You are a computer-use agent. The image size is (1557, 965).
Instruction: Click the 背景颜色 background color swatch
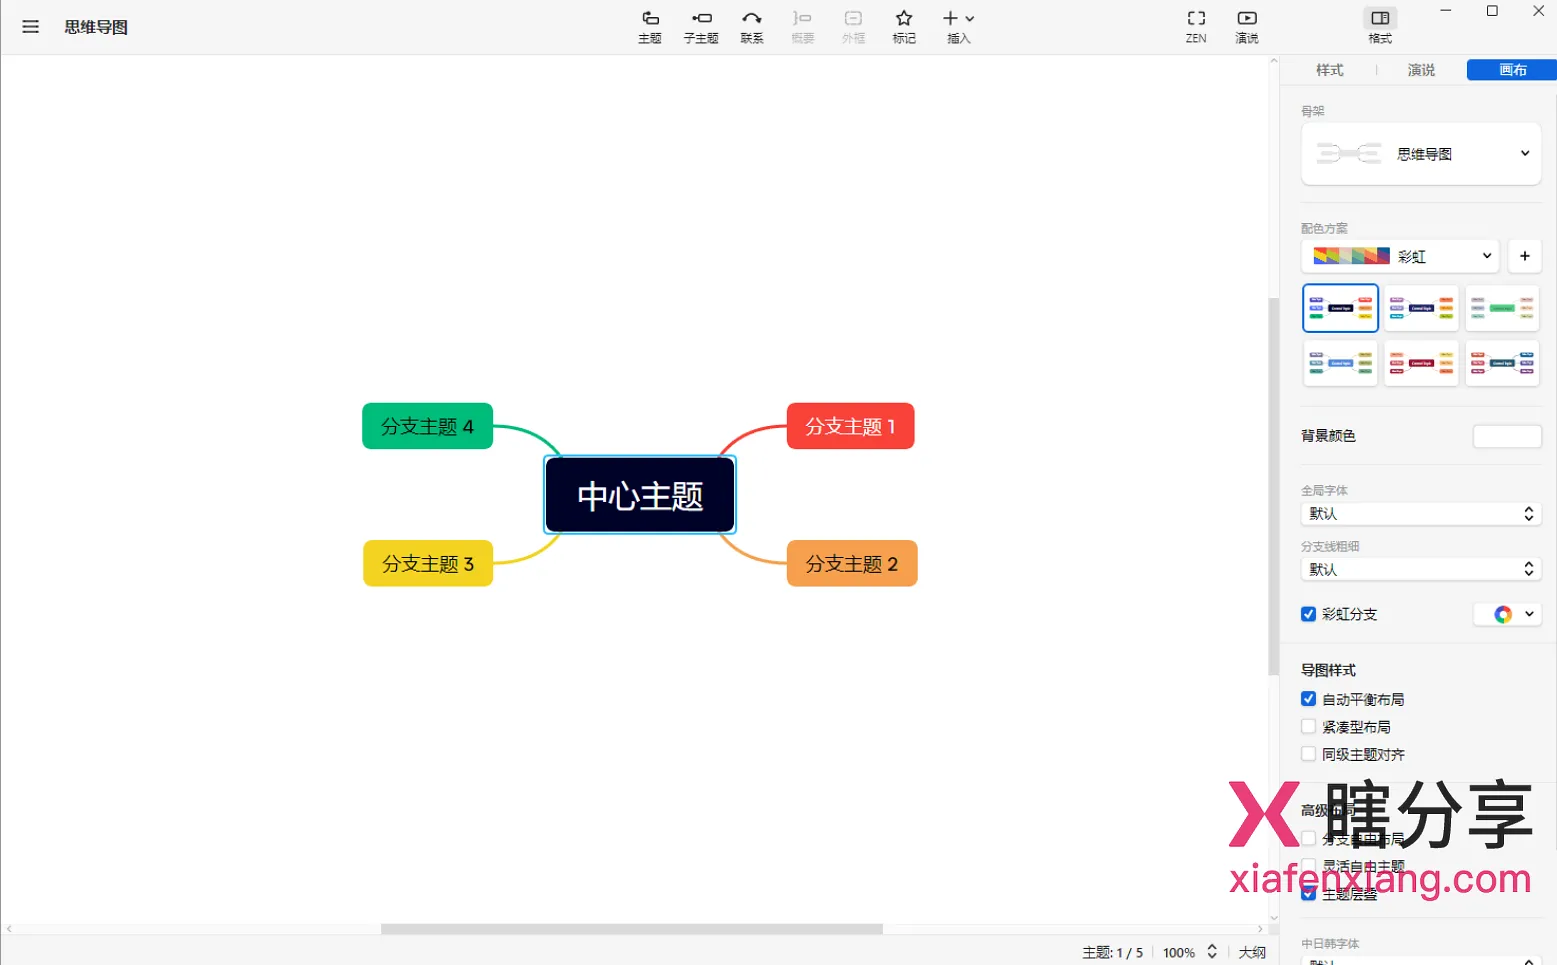[1506, 436]
